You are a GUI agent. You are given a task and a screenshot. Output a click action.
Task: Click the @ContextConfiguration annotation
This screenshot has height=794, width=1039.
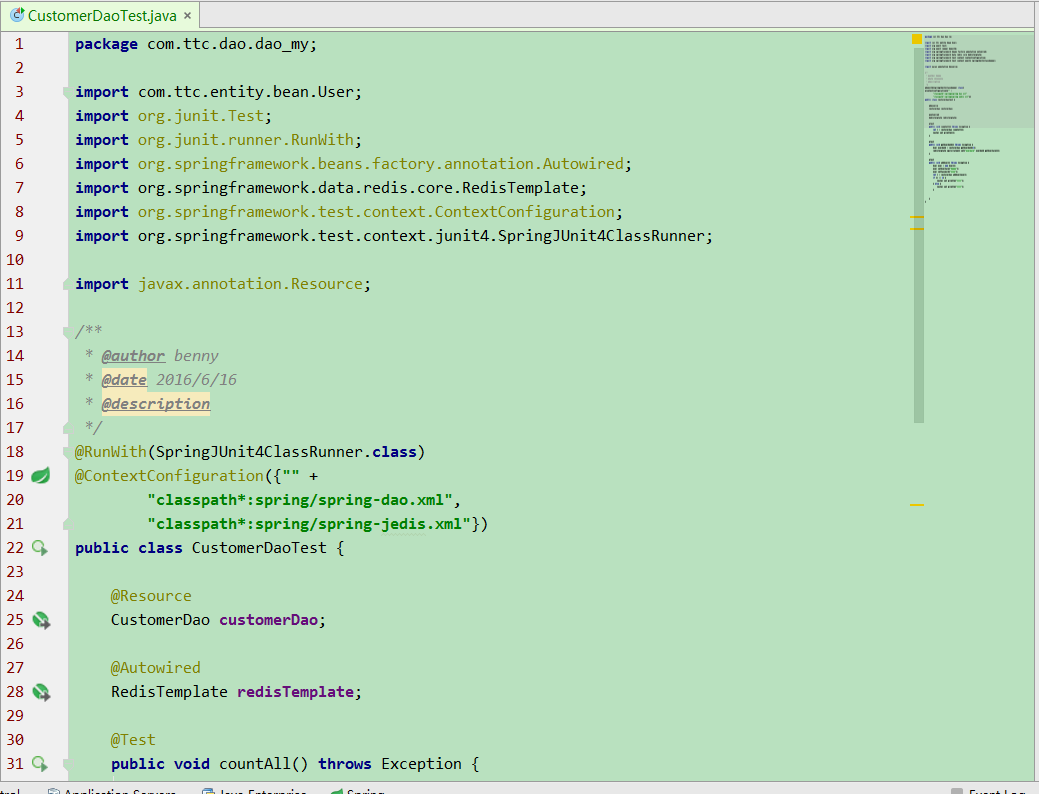click(x=169, y=476)
